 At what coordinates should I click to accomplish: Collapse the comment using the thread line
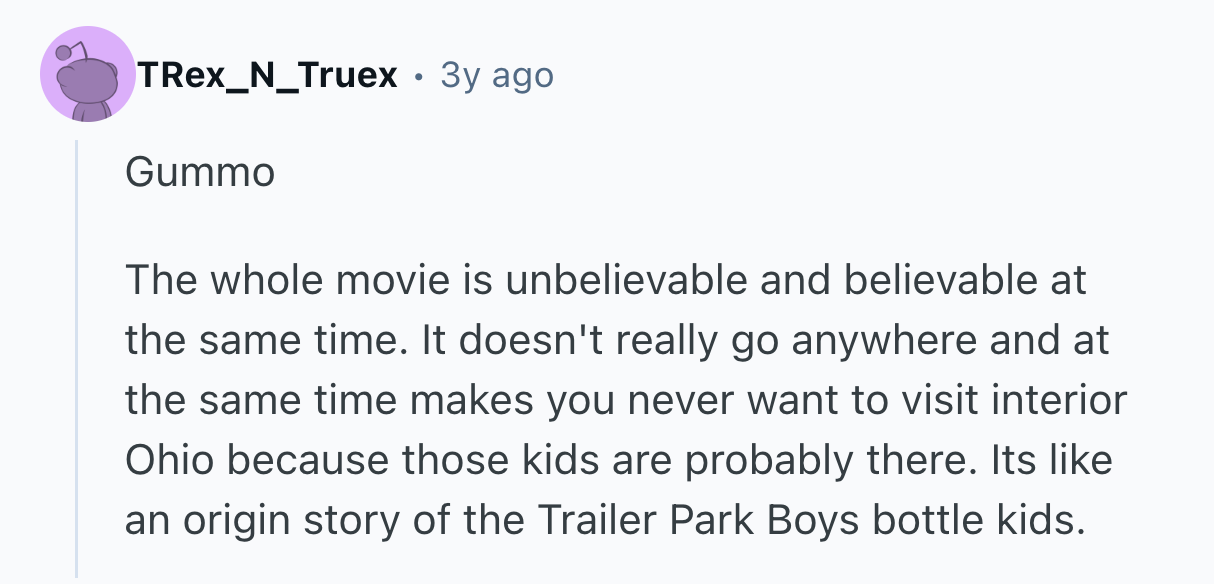pyautogui.click(x=77, y=360)
